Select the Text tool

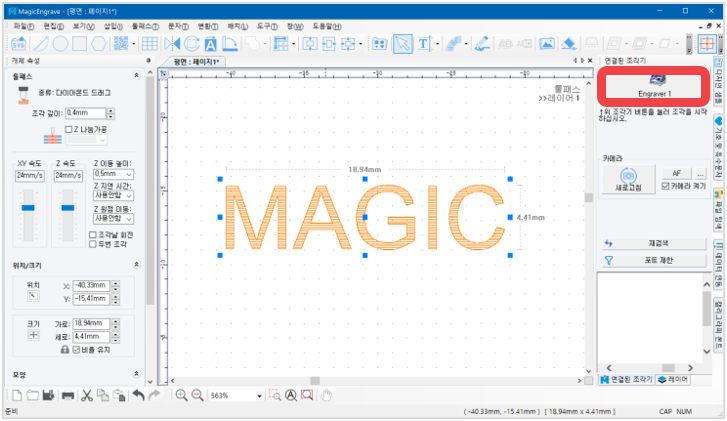click(x=424, y=44)
